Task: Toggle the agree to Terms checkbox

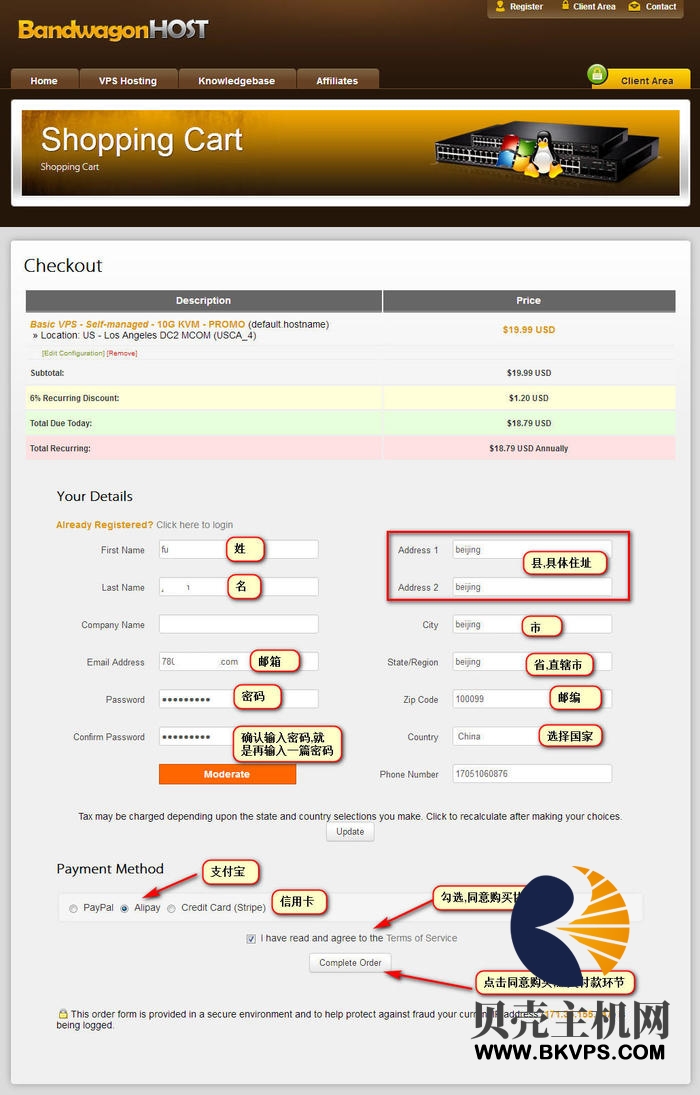Action: pos(251,939)
